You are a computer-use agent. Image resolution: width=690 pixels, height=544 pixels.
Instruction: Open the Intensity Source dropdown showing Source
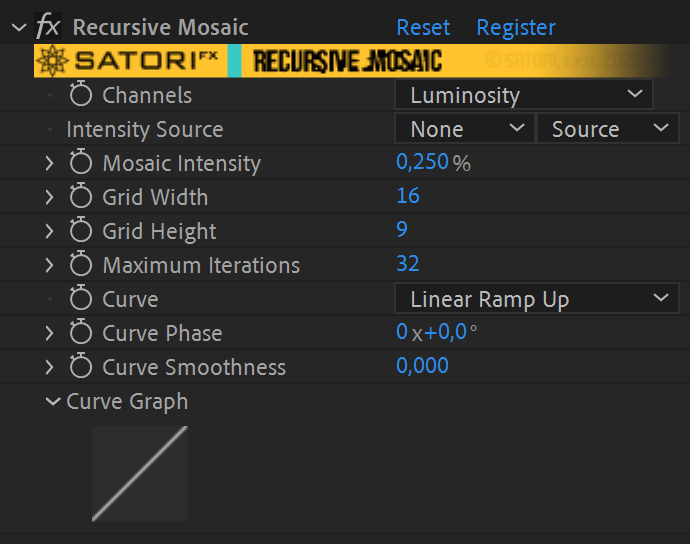608,129
